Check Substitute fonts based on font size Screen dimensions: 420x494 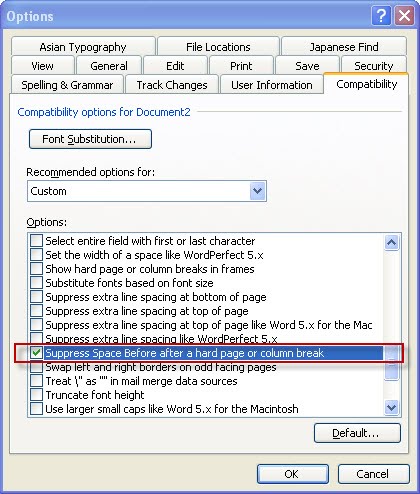[x=36, y=282]
